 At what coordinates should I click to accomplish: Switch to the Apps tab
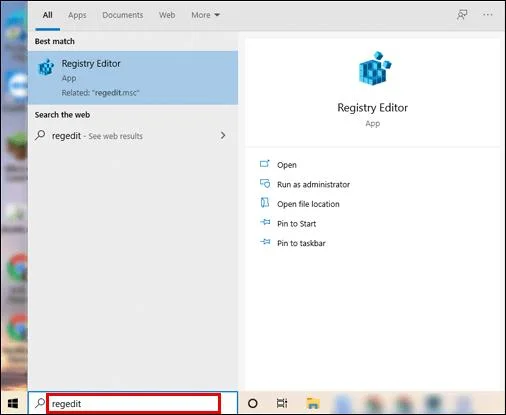(77, 15)
